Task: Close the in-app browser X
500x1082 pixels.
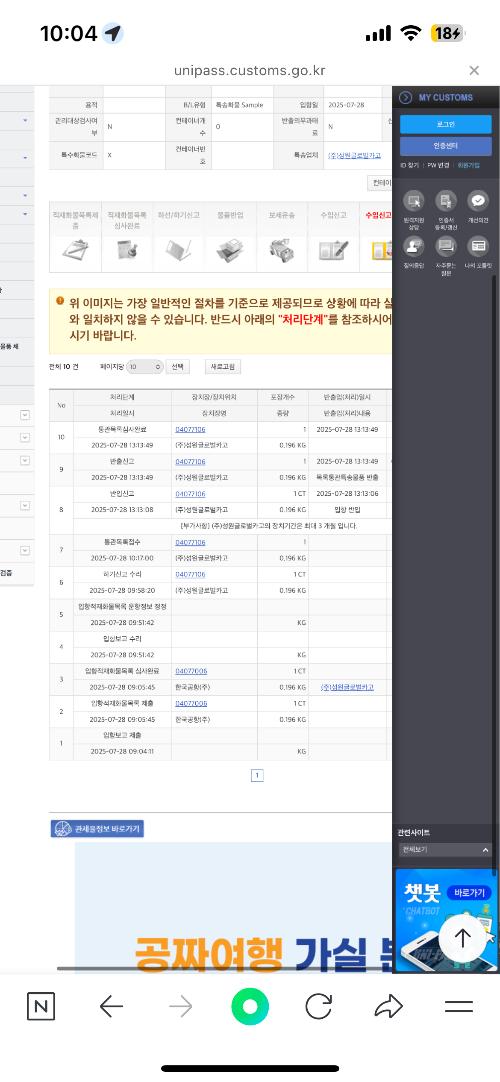Action: pyautogui.click(x=474, y=70)
